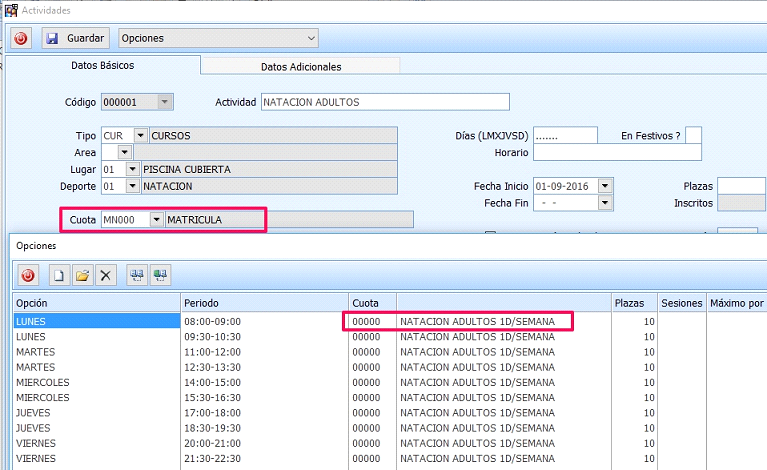
Task: Click the red exit icon in Opciones panel
Action: [28, 275]
